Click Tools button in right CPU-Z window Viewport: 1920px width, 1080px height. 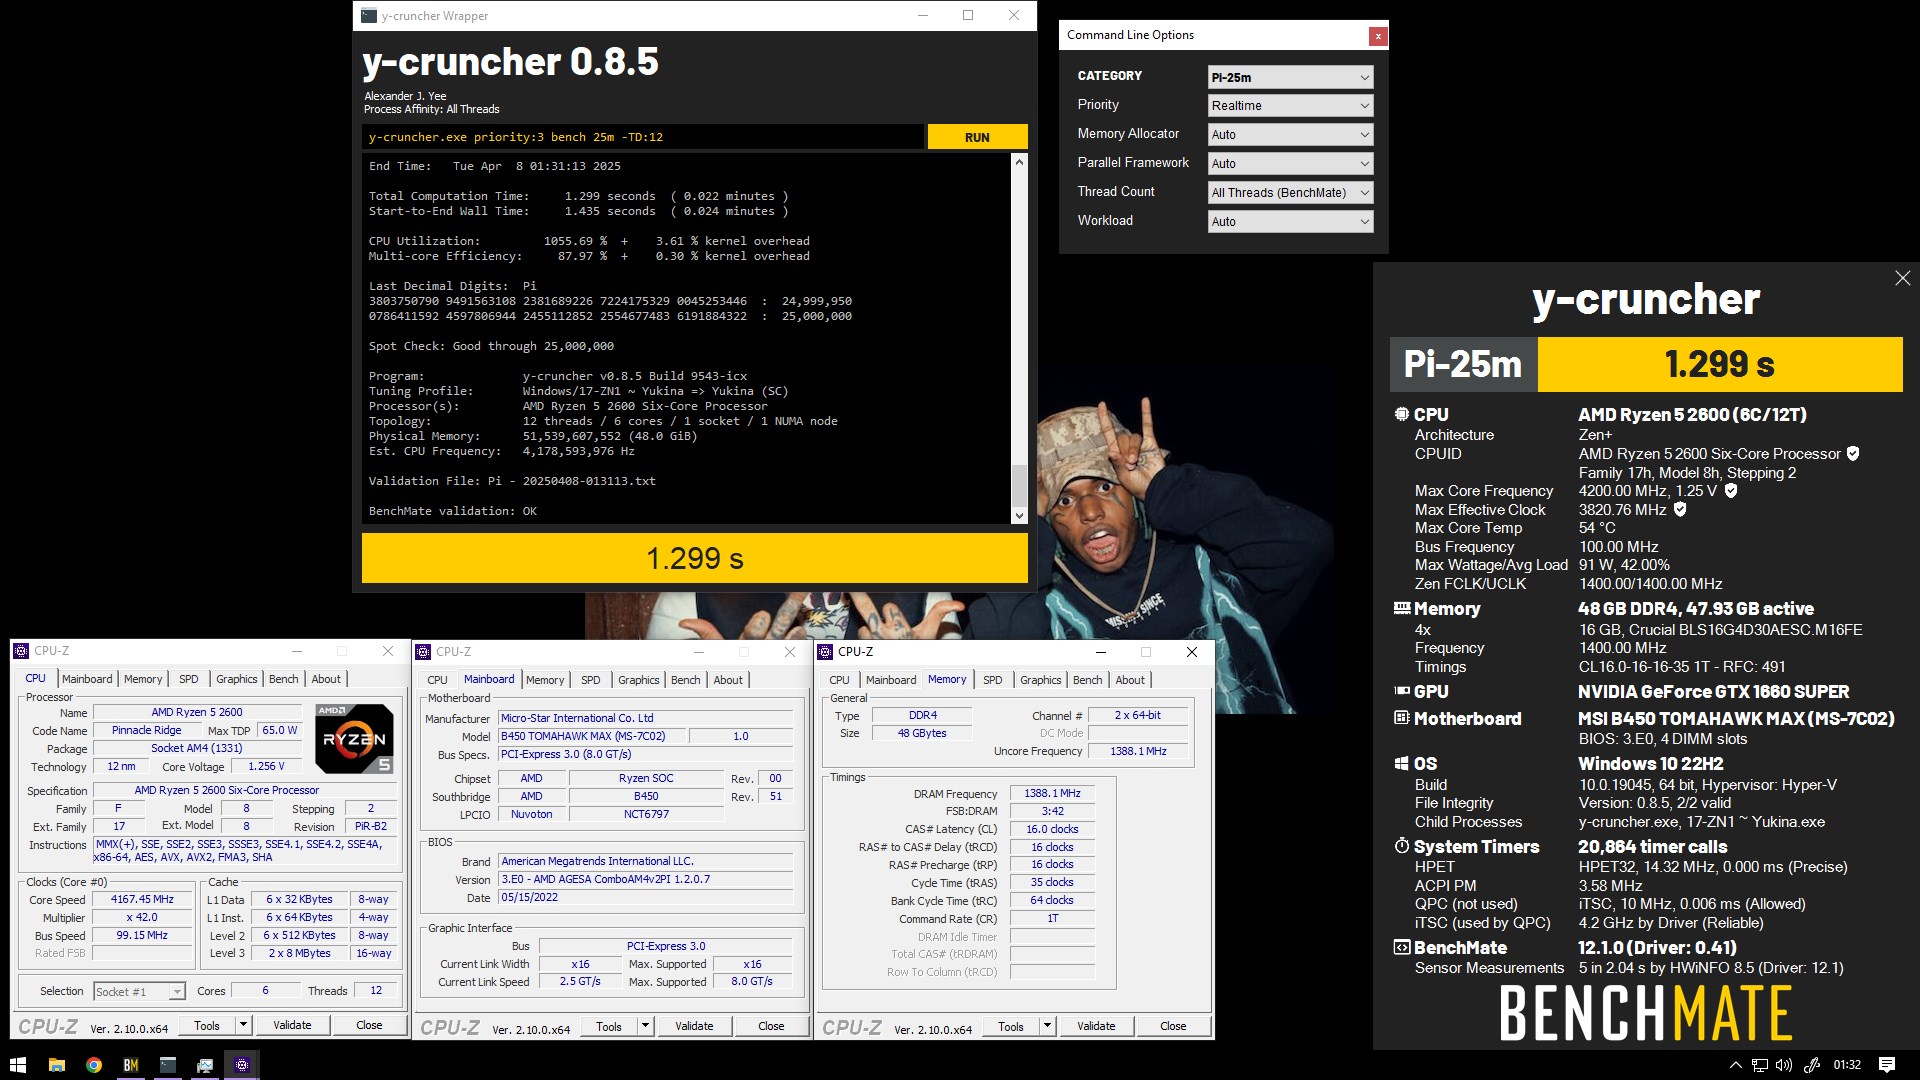[1011, 1027]
